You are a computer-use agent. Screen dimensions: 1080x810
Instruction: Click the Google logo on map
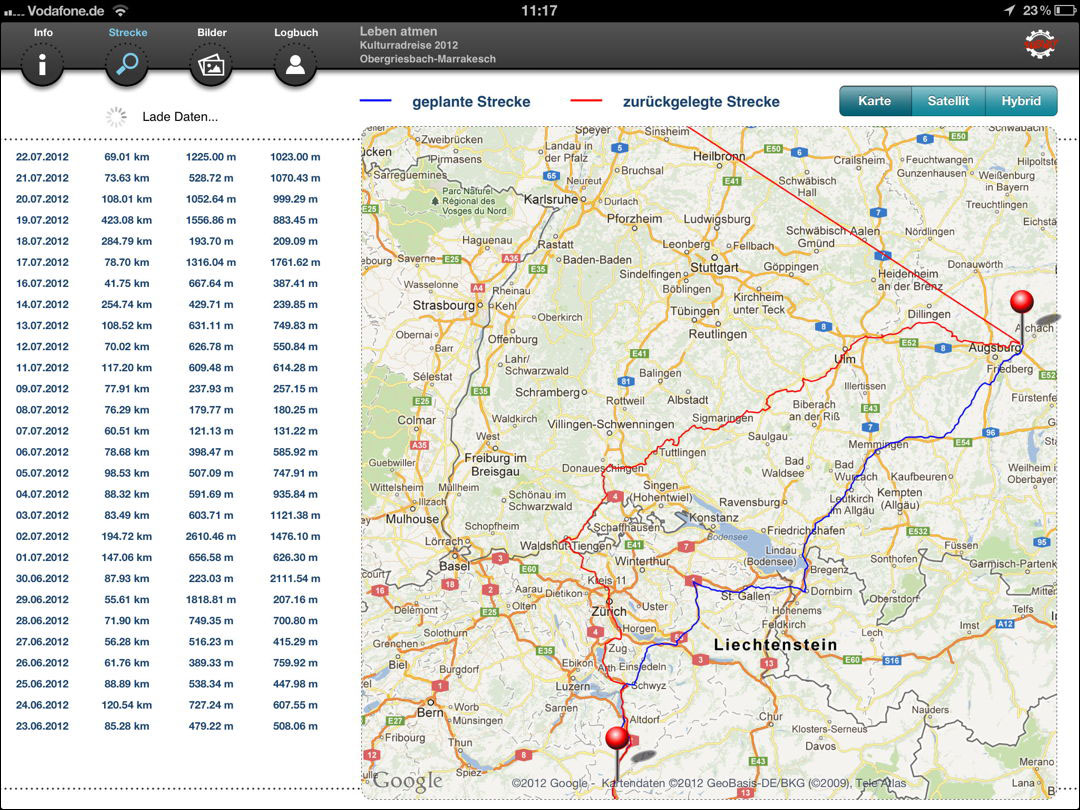408,780
